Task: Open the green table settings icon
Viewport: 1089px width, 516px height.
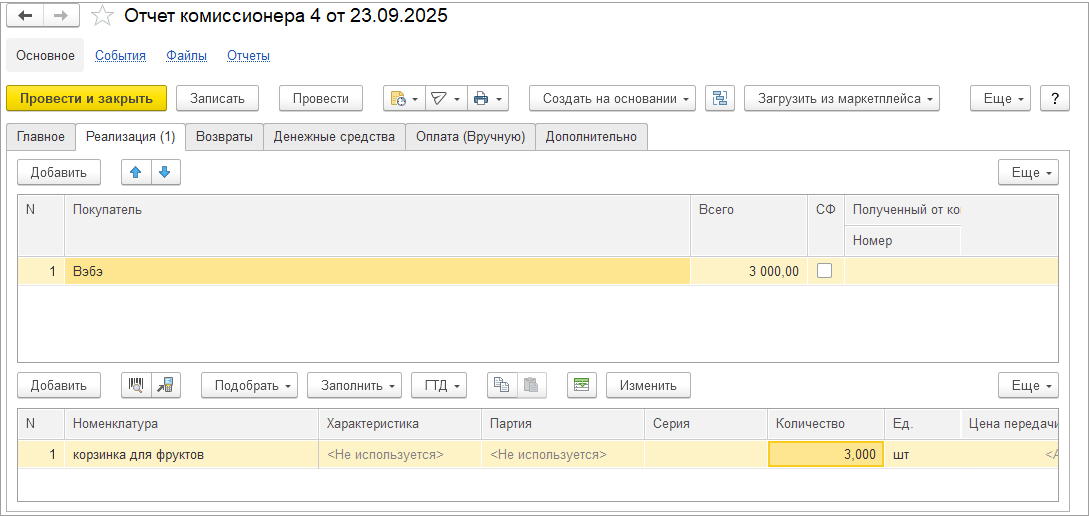Action: [x=581, y=385]
